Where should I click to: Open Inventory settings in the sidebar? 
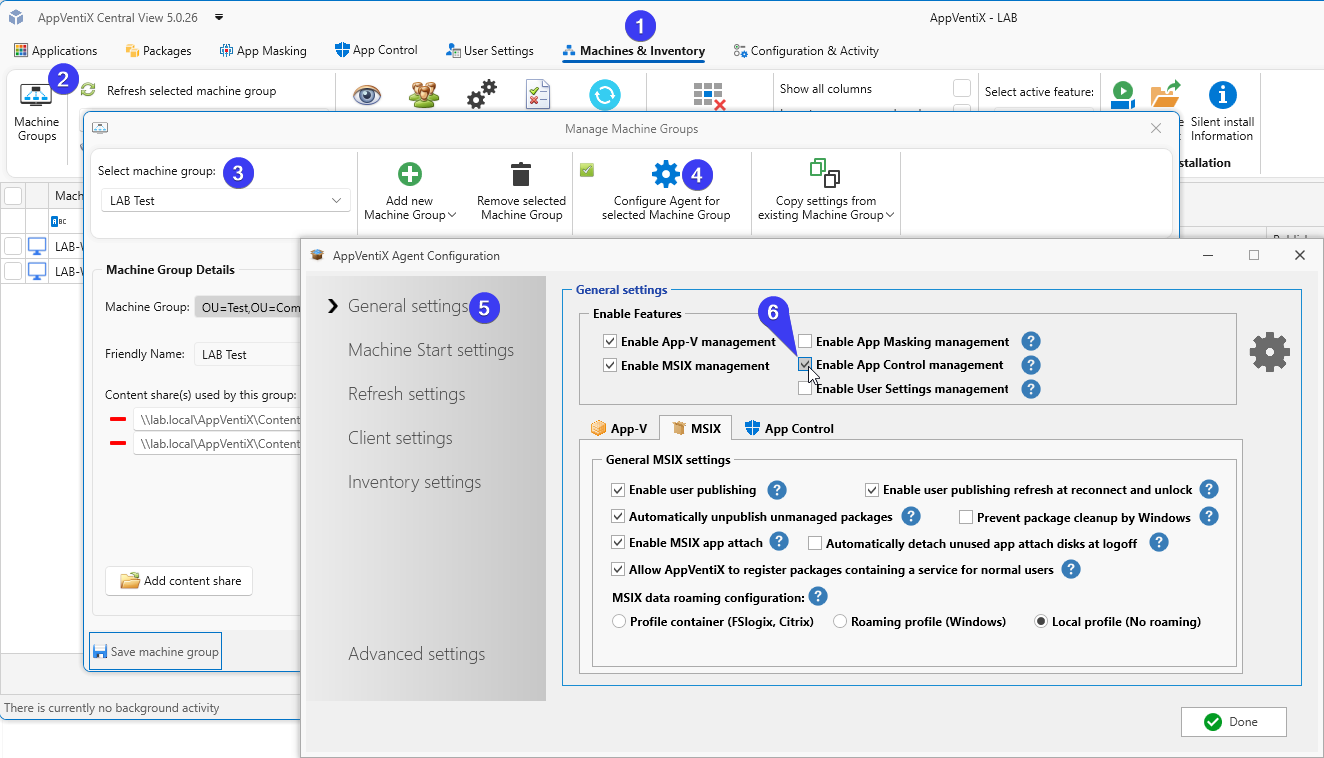click(414, 482)
